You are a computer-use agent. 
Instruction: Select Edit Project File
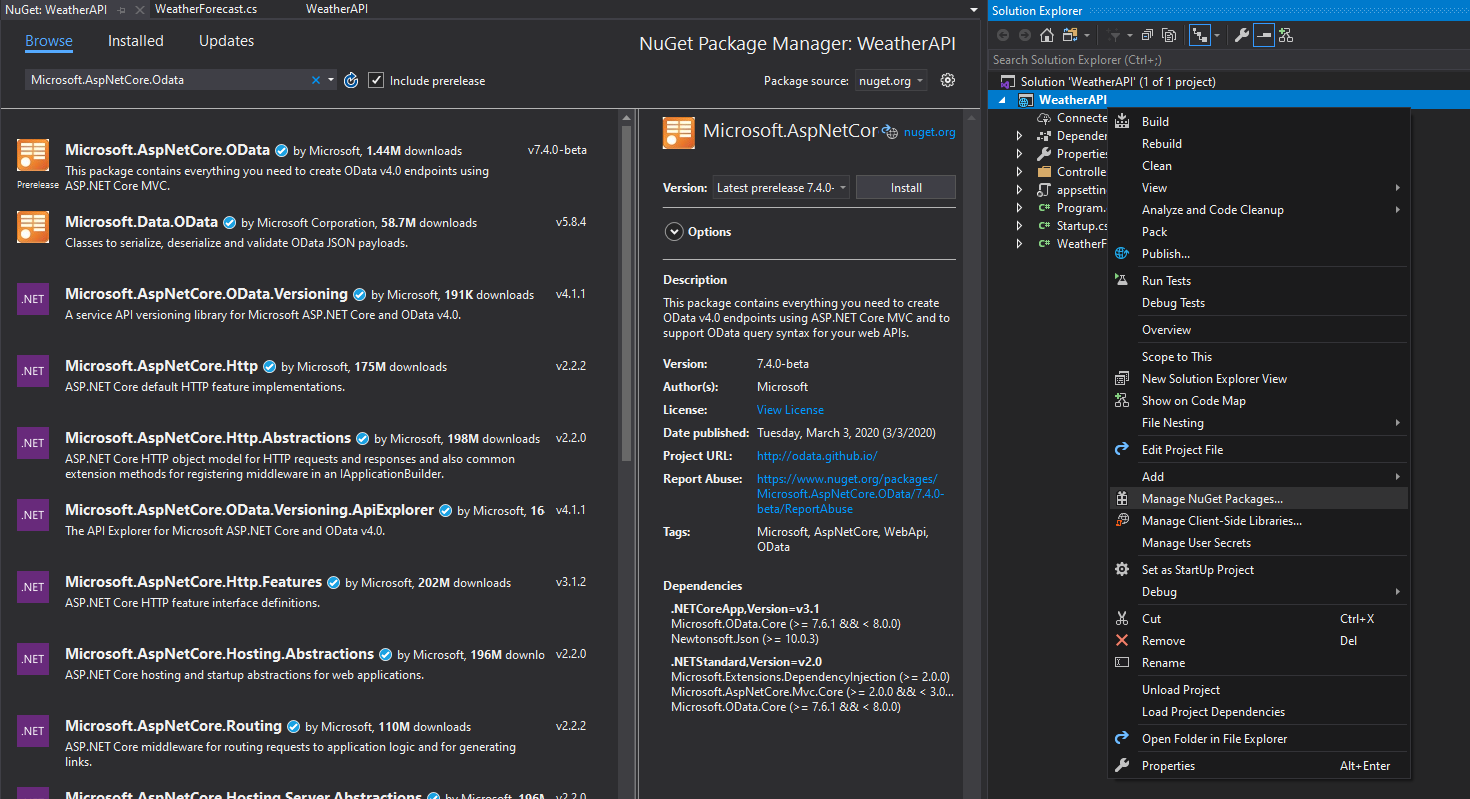point(1259,449)
